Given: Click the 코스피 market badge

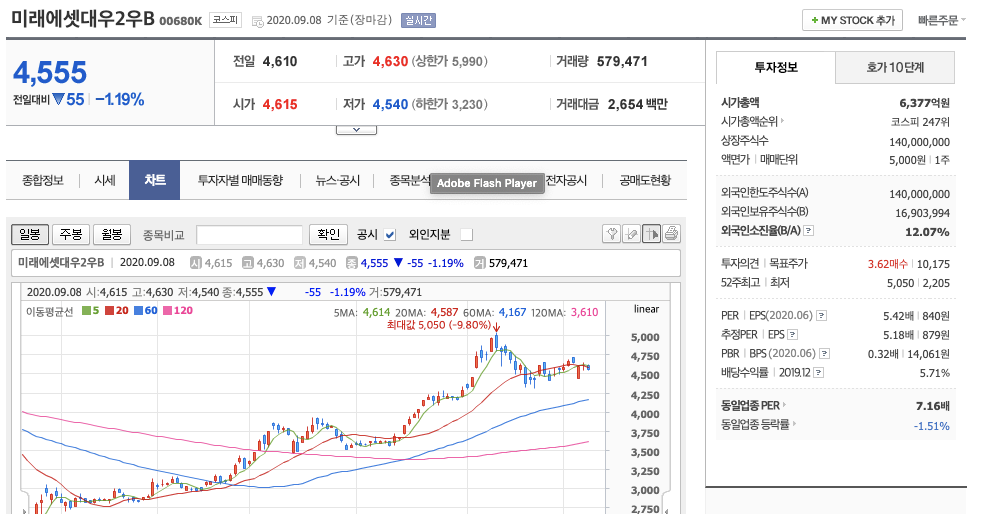Looking at the screenshot, I should pos(225,20).
